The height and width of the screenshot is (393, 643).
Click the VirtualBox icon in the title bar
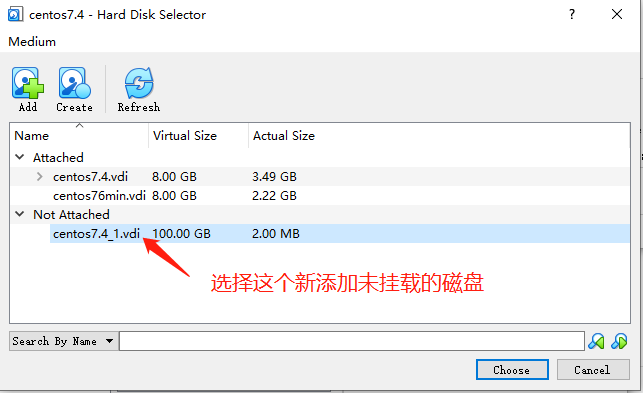tap(15, 14)
